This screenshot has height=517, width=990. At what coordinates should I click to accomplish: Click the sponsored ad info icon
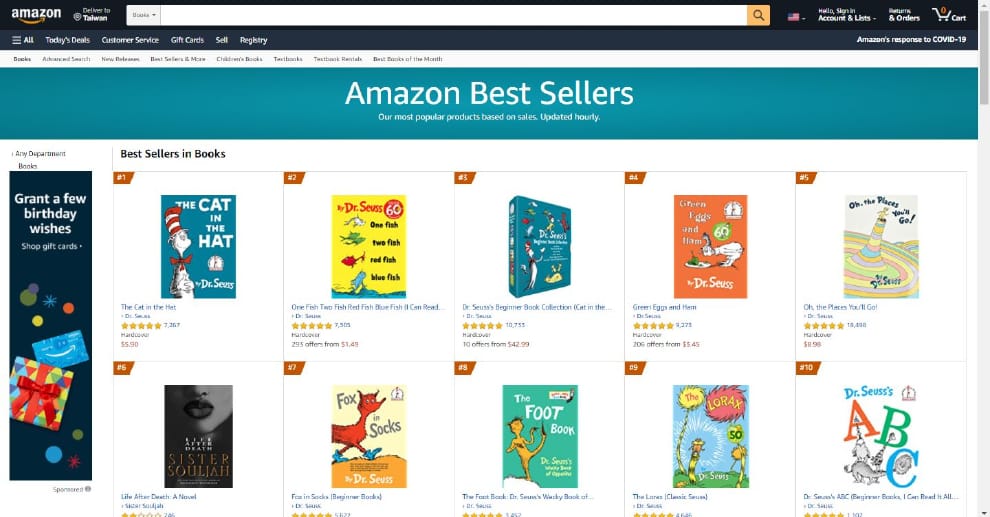88,489
